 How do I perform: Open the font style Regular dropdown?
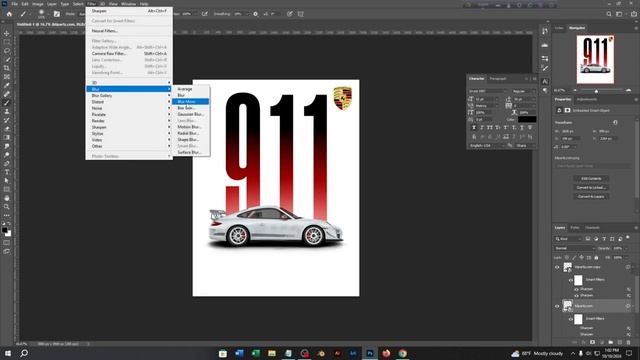click(524, 91)
